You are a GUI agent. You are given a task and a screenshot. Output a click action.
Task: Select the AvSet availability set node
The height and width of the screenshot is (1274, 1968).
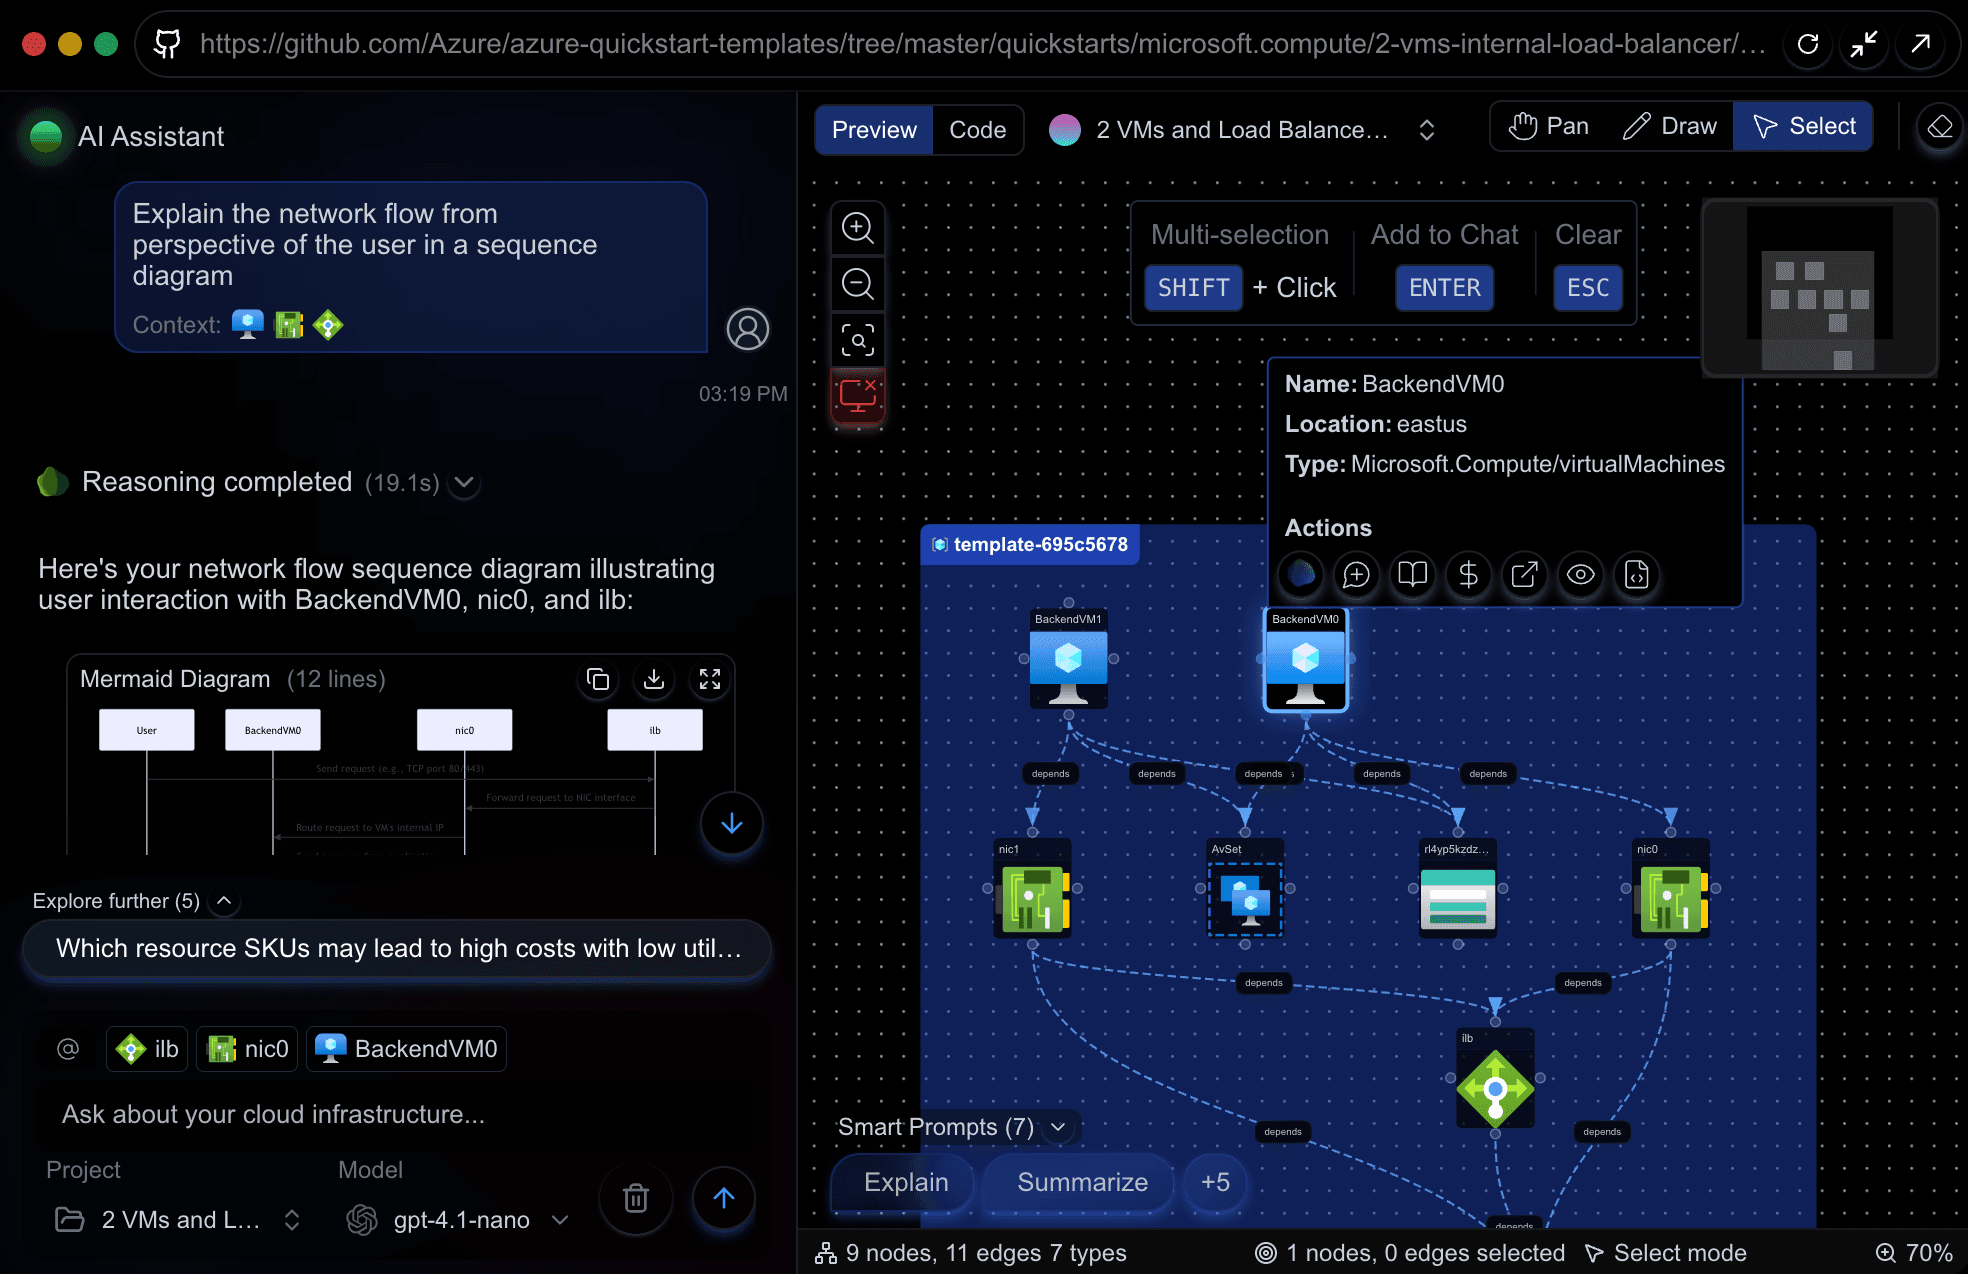[1245, 889]
